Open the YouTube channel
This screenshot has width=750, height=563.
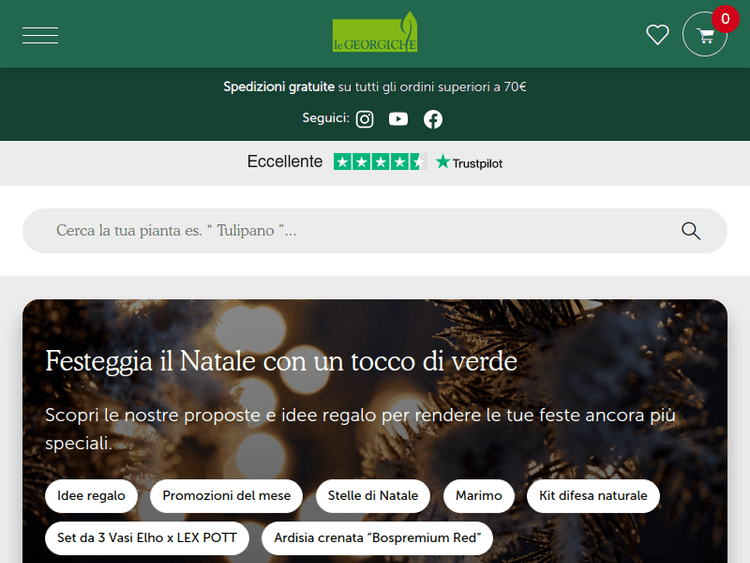398,119
